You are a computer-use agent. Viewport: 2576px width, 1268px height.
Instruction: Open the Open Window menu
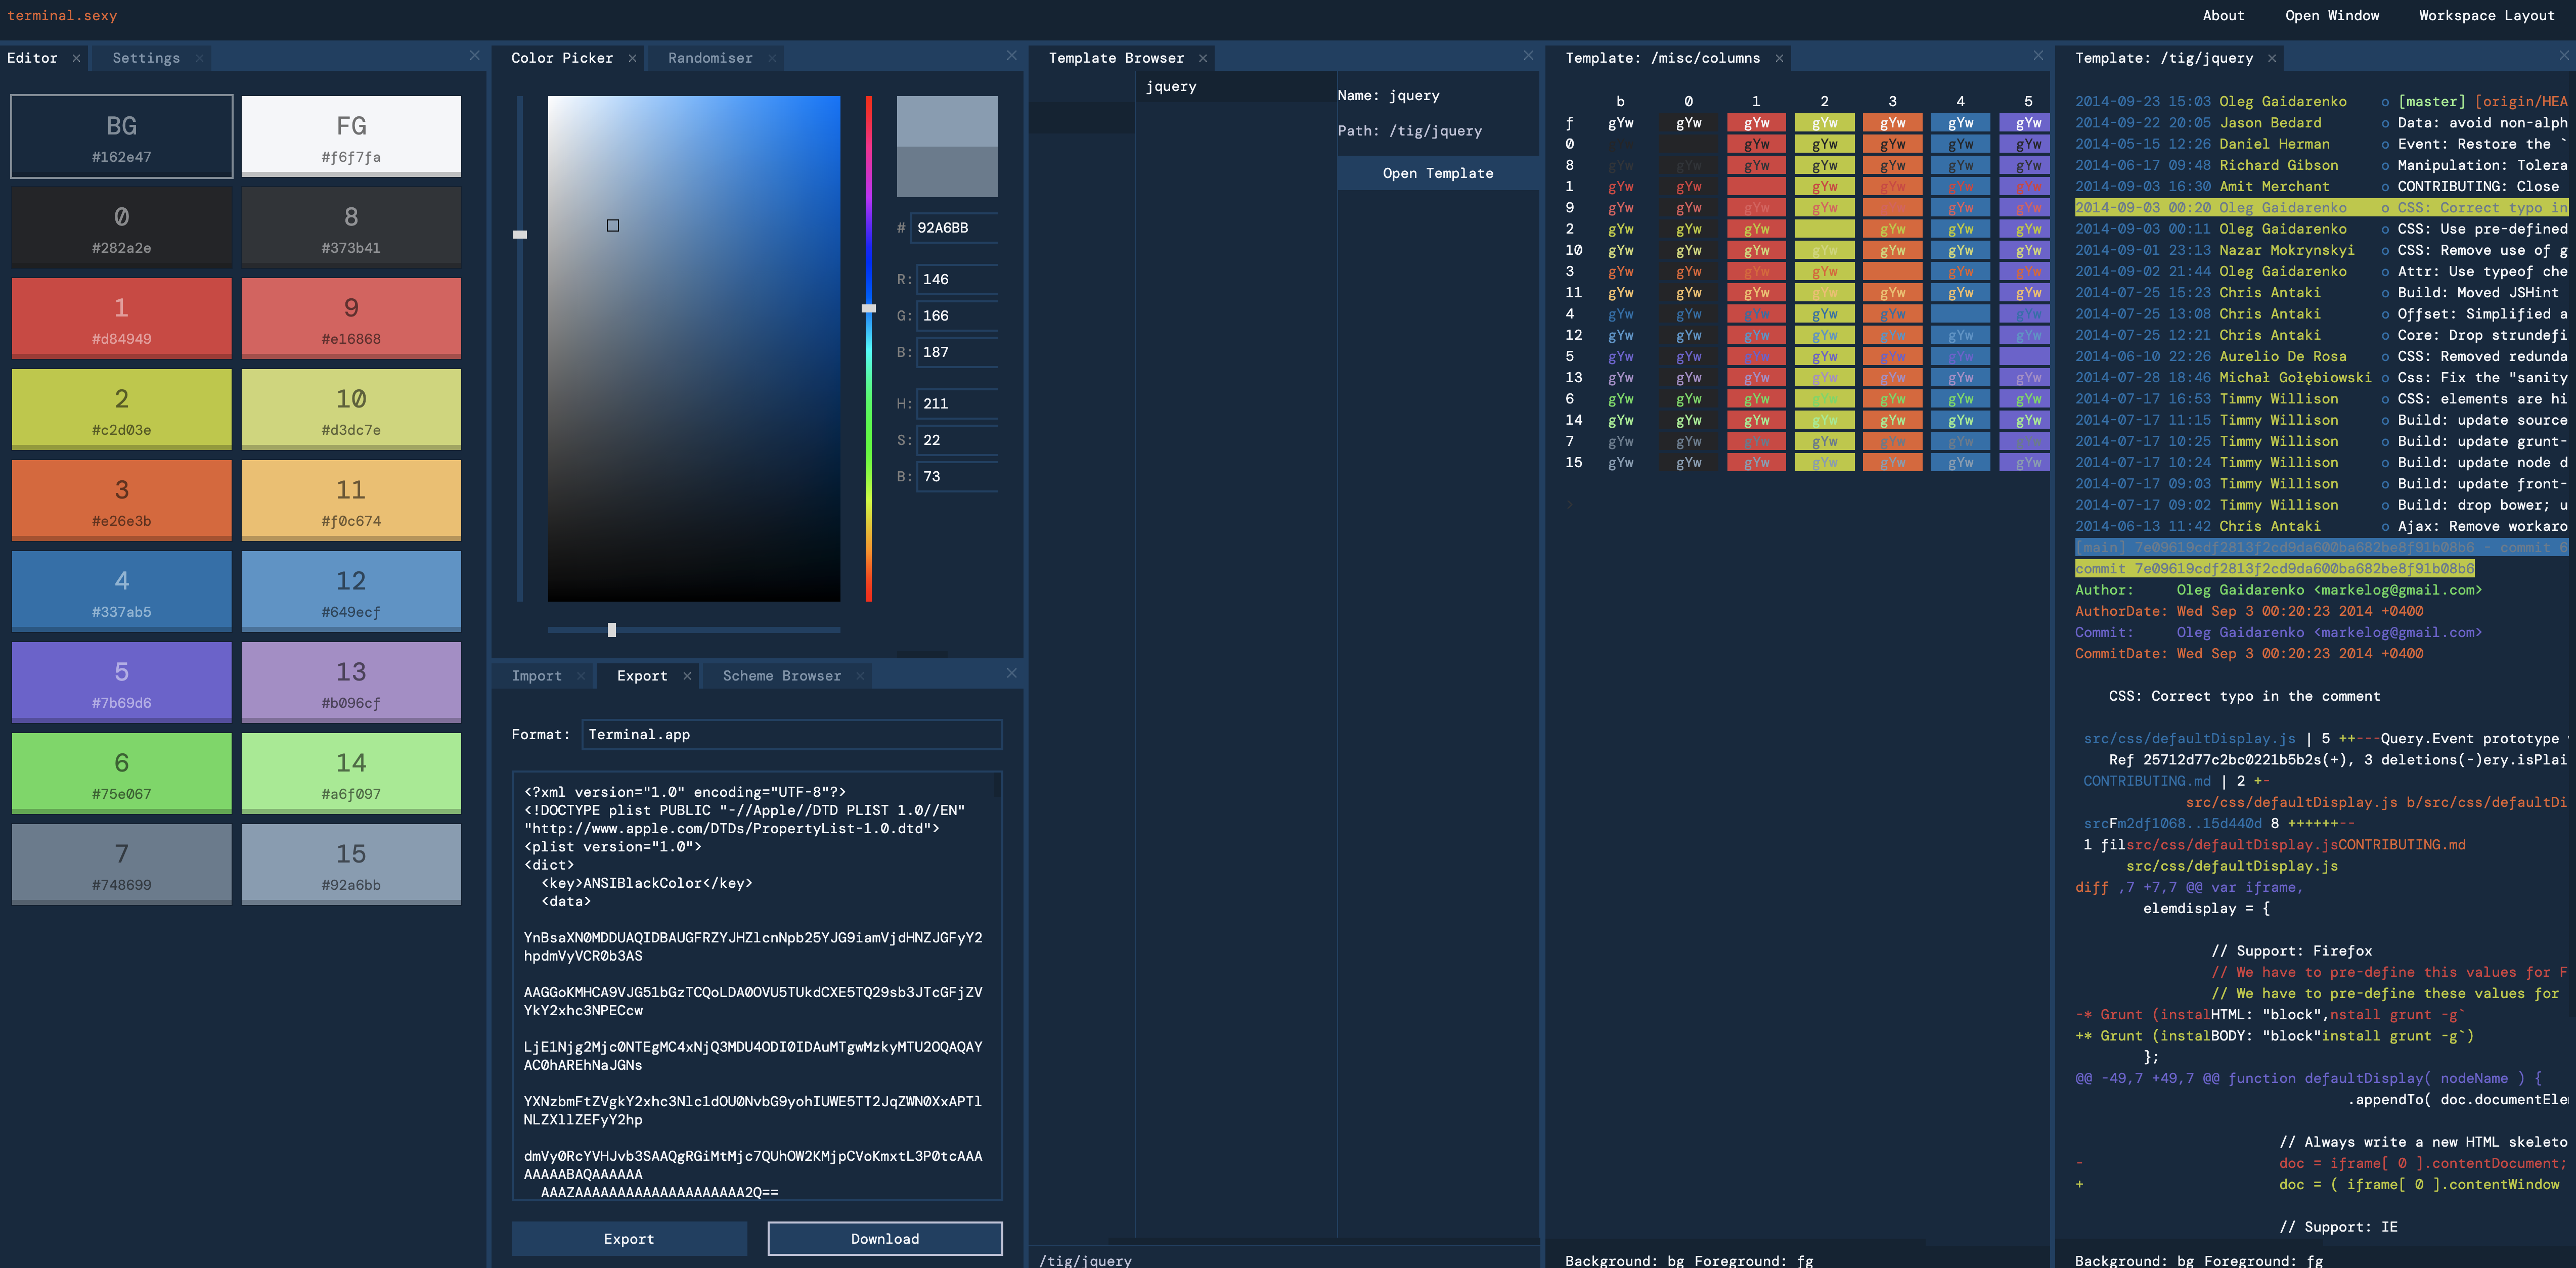(2332, 16)
